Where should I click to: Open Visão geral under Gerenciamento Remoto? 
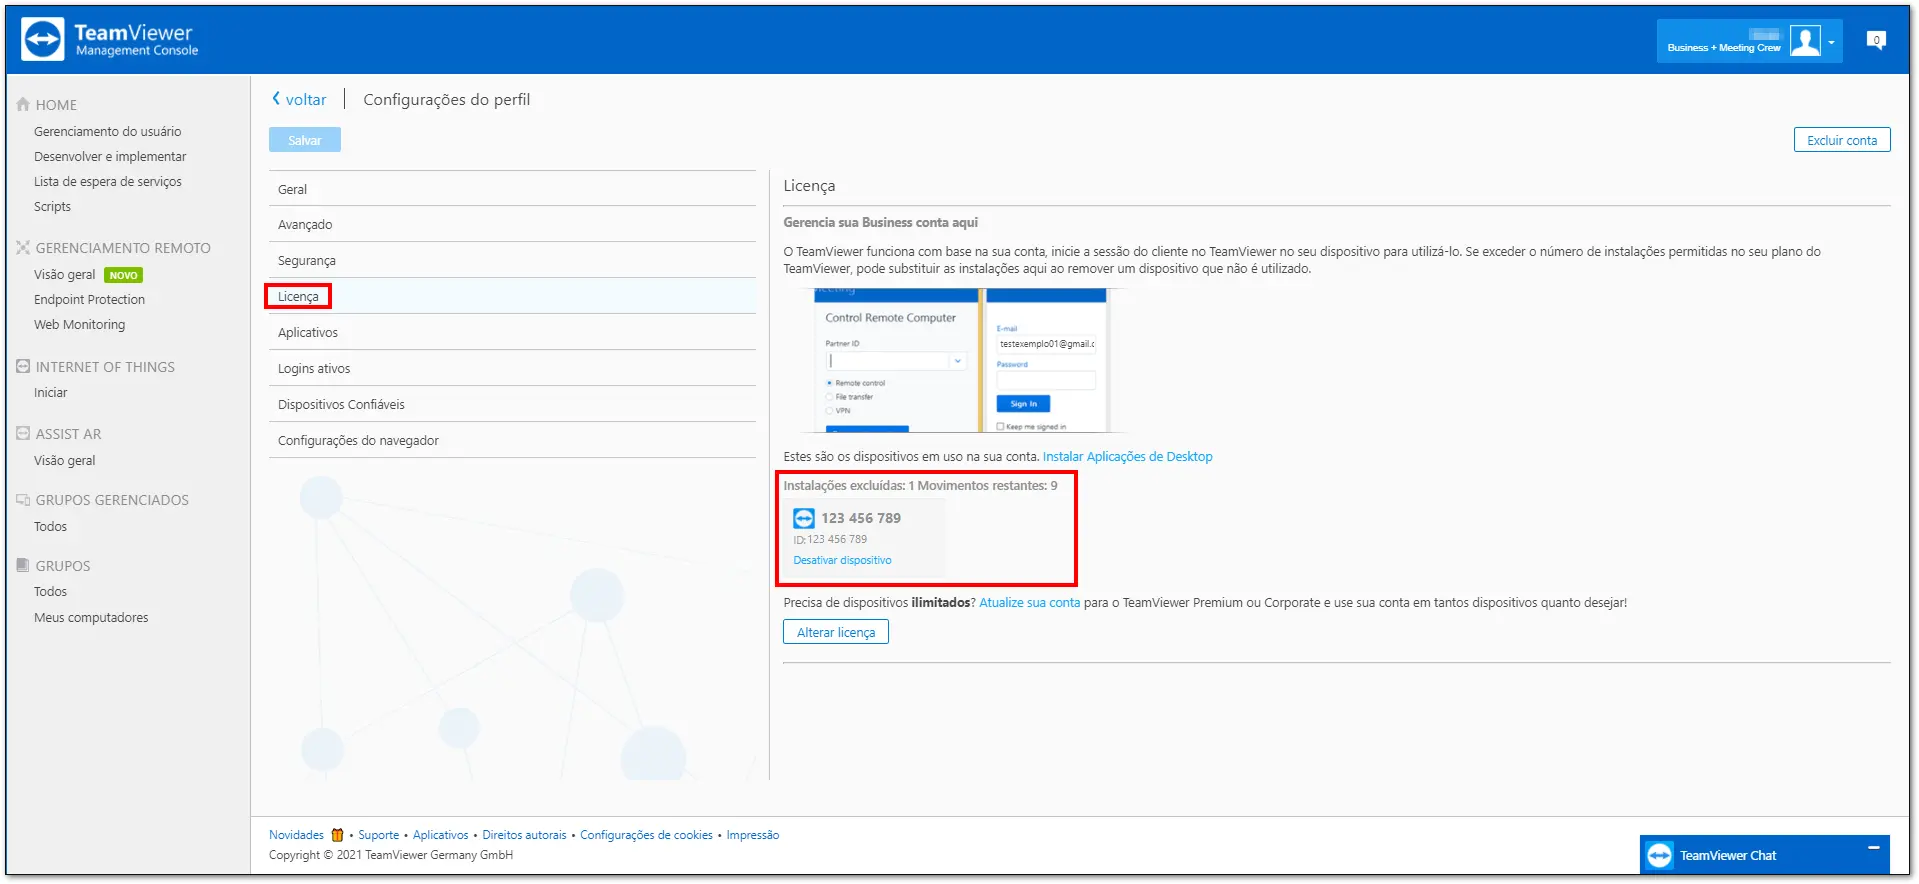pyautogui.click(x=64, y=274)
